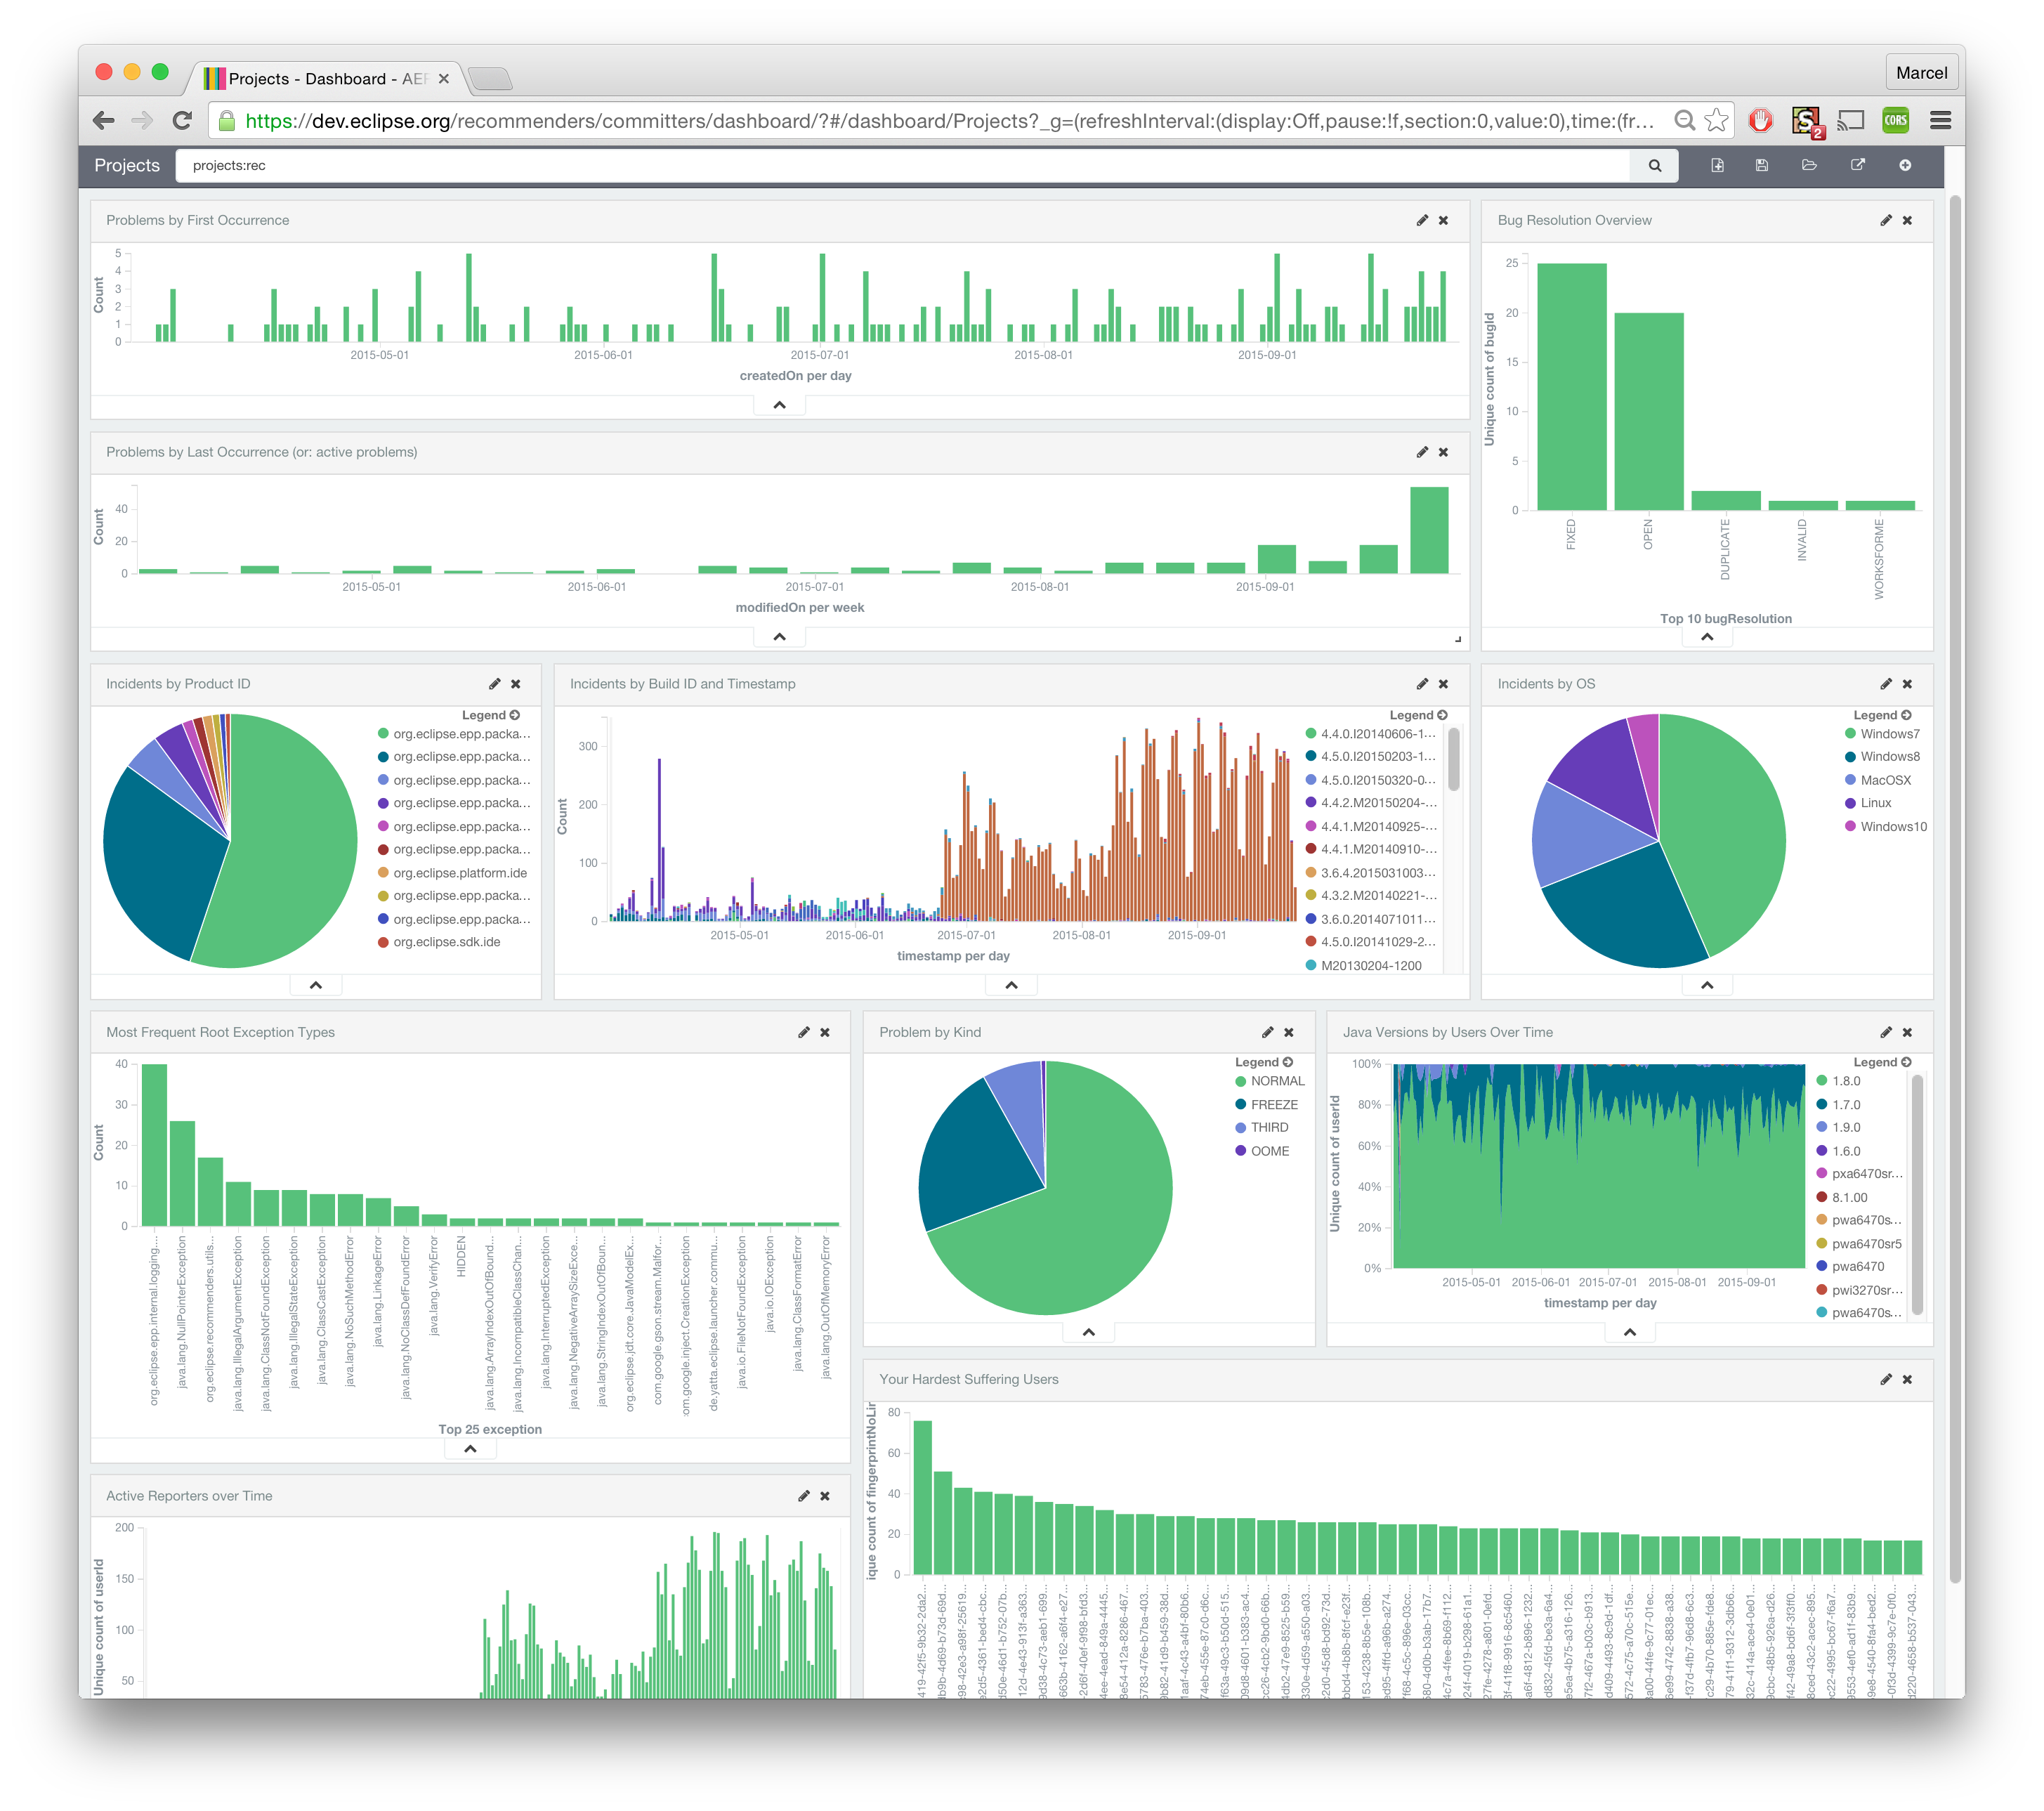Click the Windows7 legend color dot

[x=1850, y=734]
